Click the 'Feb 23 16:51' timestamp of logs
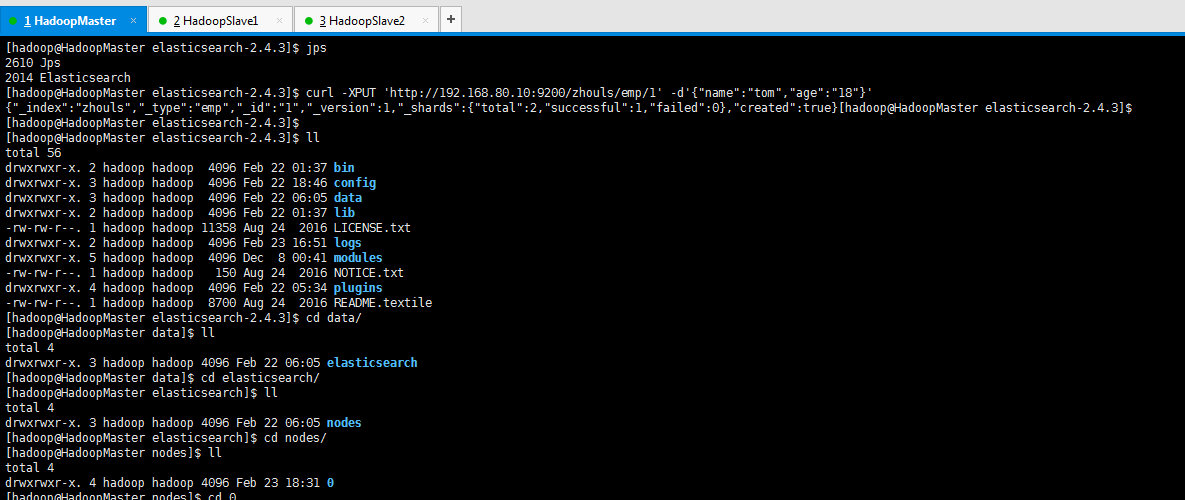The image size is (1185, 500). [x=284, y=242]
